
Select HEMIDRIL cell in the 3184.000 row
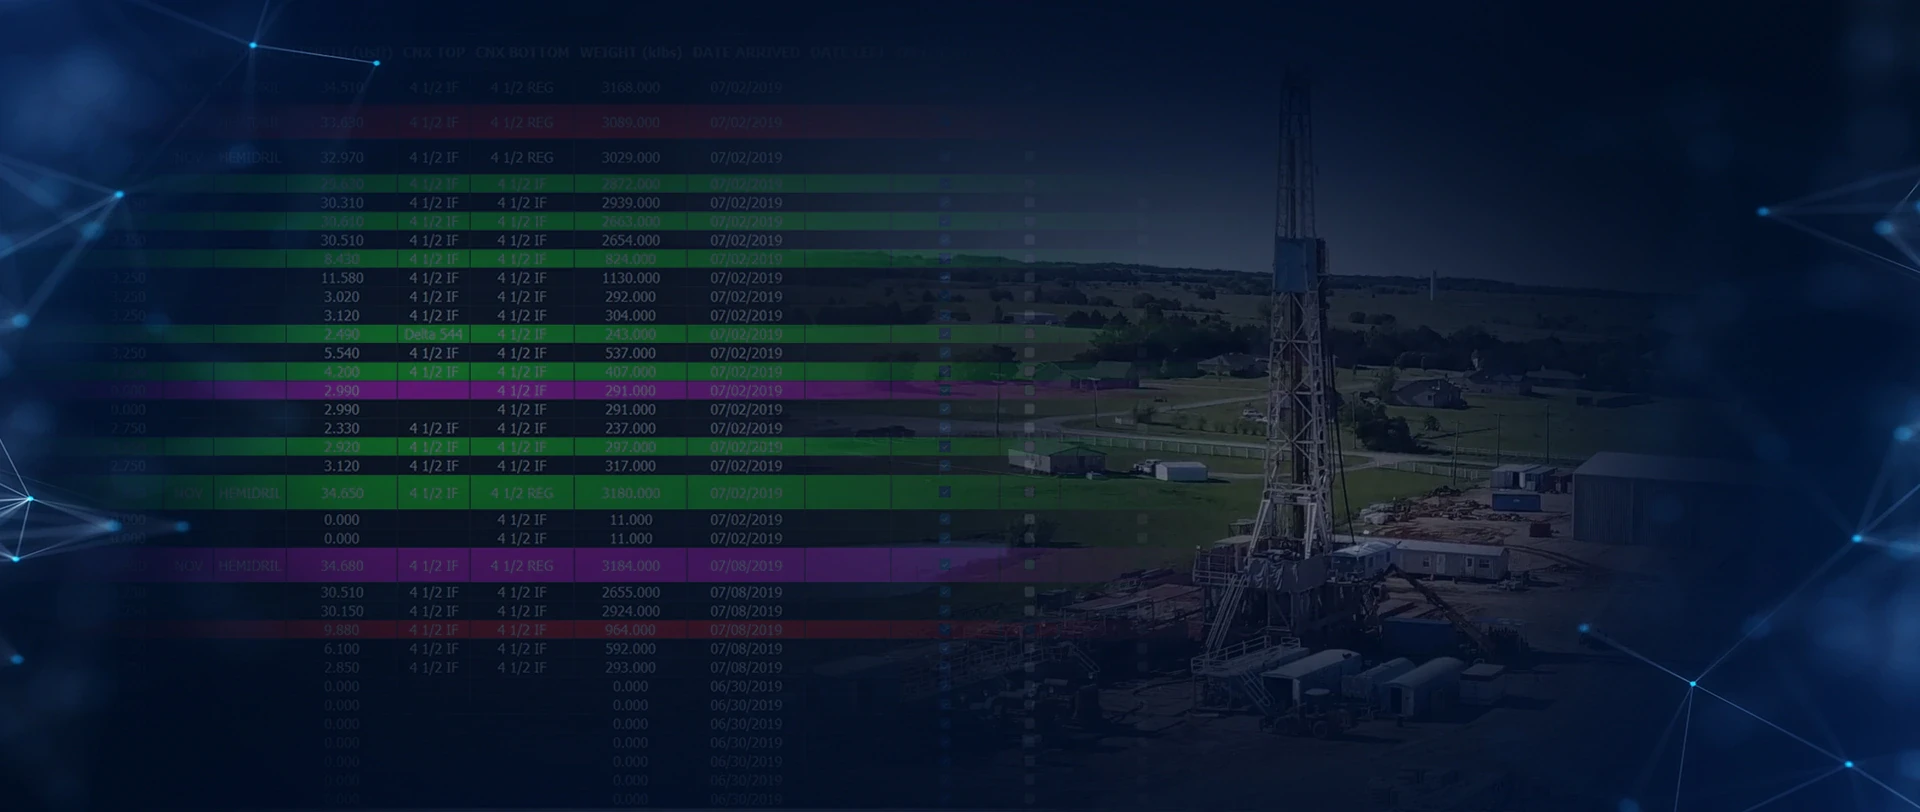(250, 566)
